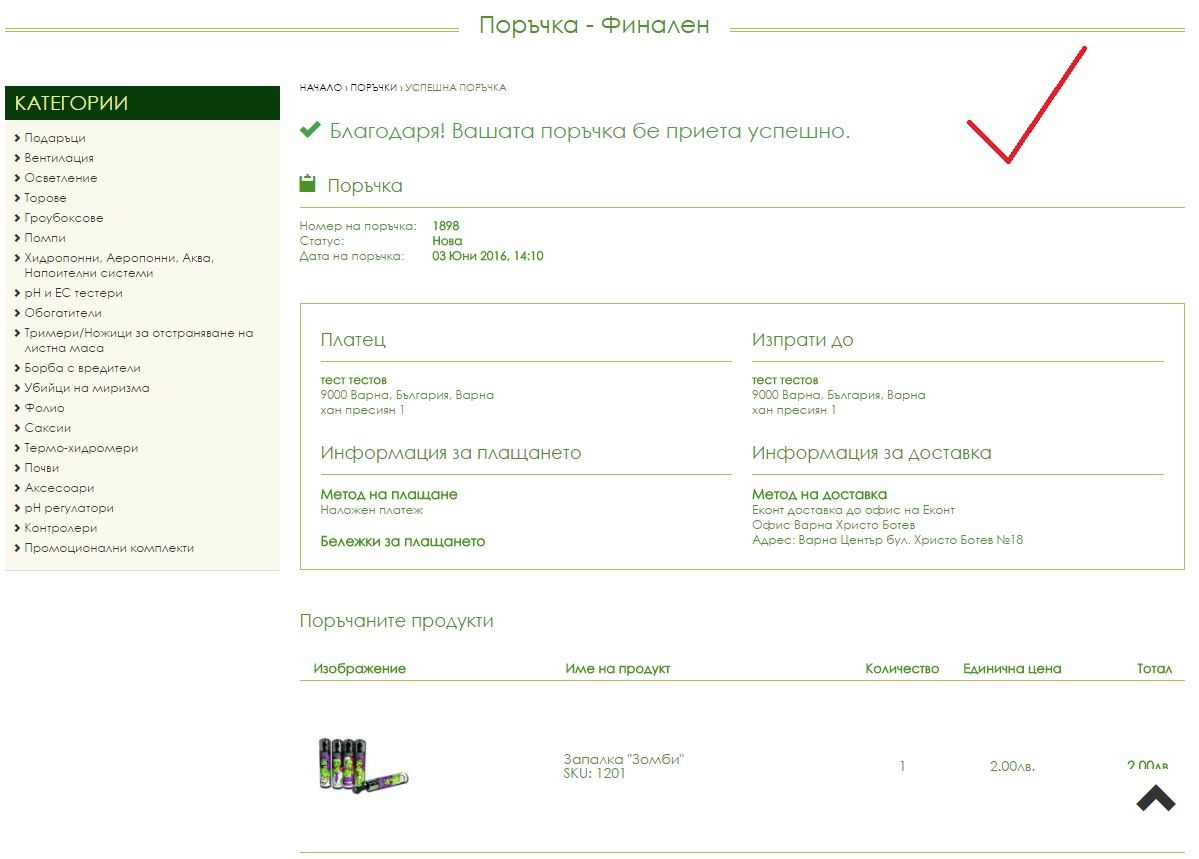Go to Обогатители category
1199x859 pixels.
63,313
